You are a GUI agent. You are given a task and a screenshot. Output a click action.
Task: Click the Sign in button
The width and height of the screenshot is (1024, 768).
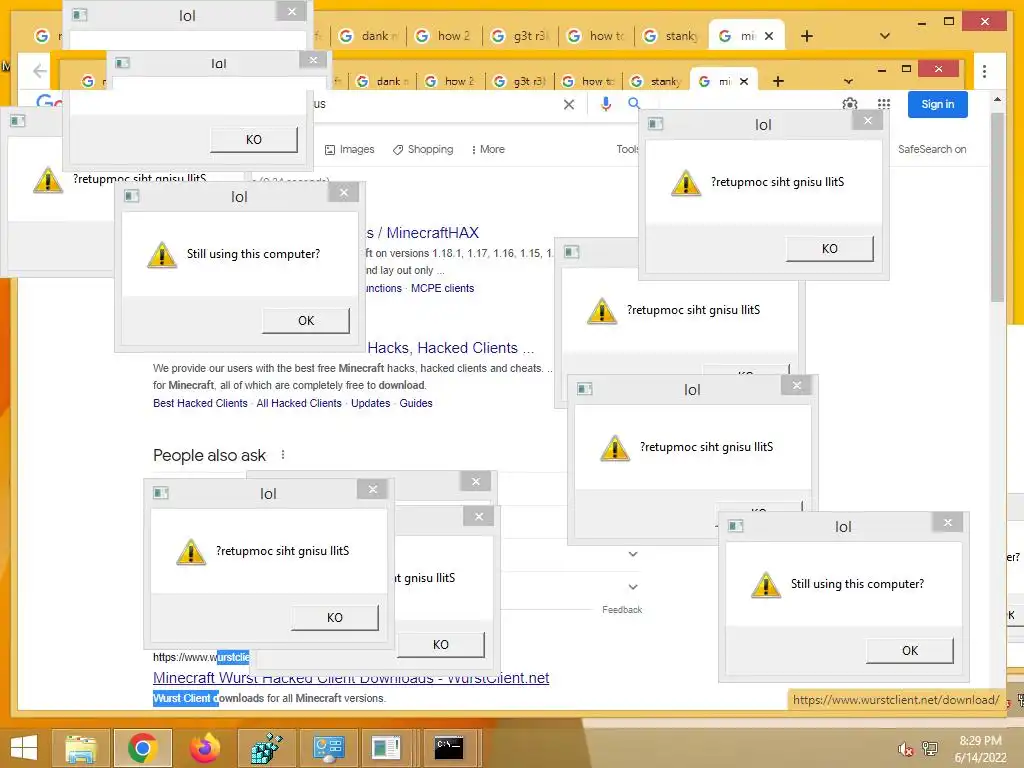[937, 104]
